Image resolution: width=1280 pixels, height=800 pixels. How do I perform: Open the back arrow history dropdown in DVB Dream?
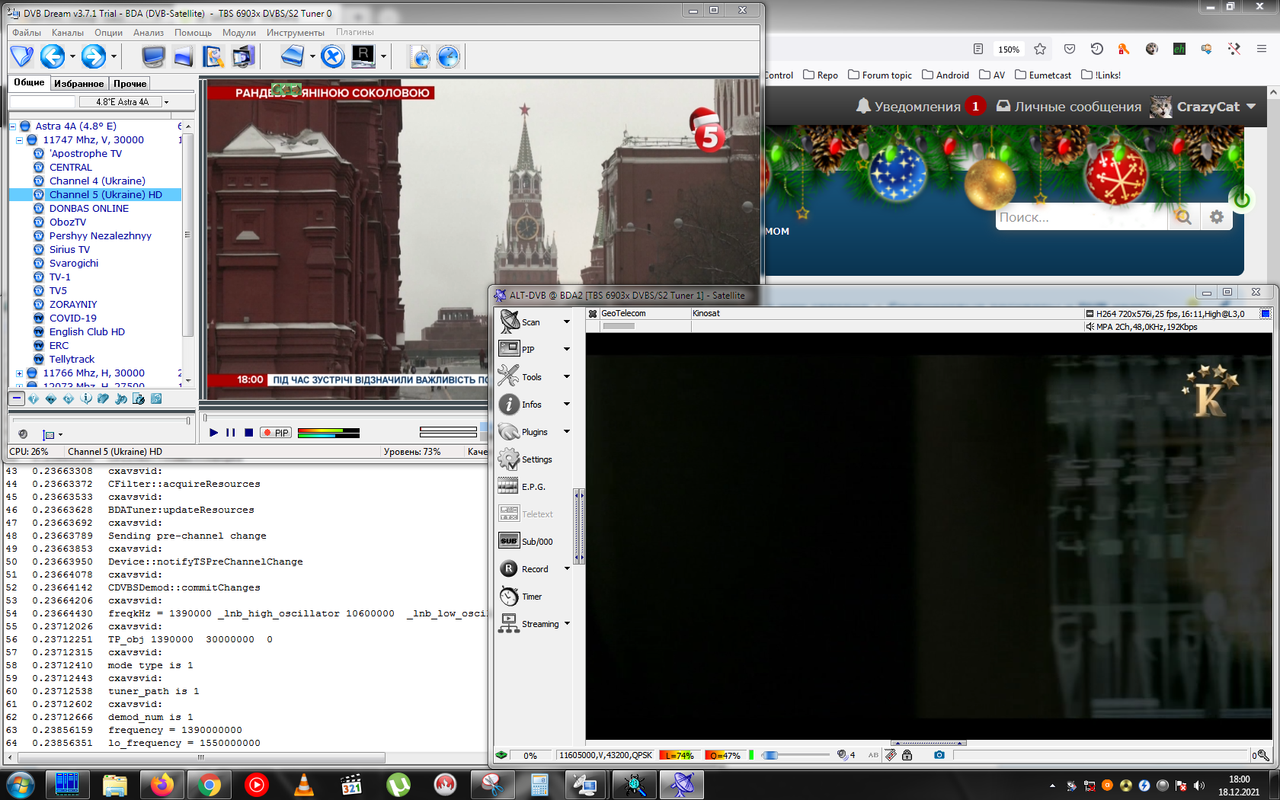pos(72,56)
